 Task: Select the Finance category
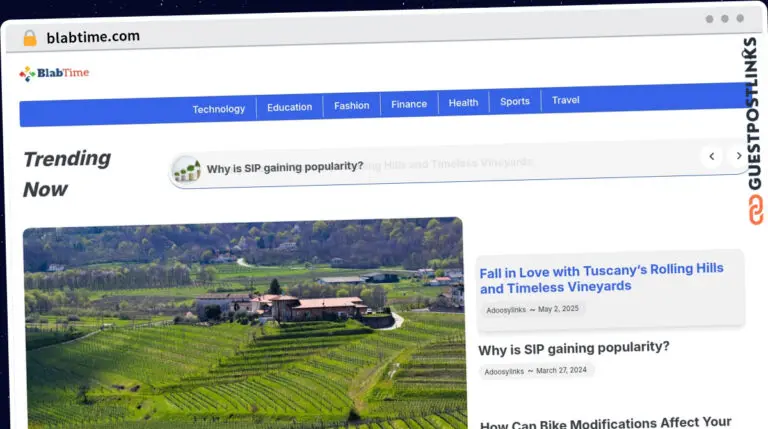tap(409, 104)
